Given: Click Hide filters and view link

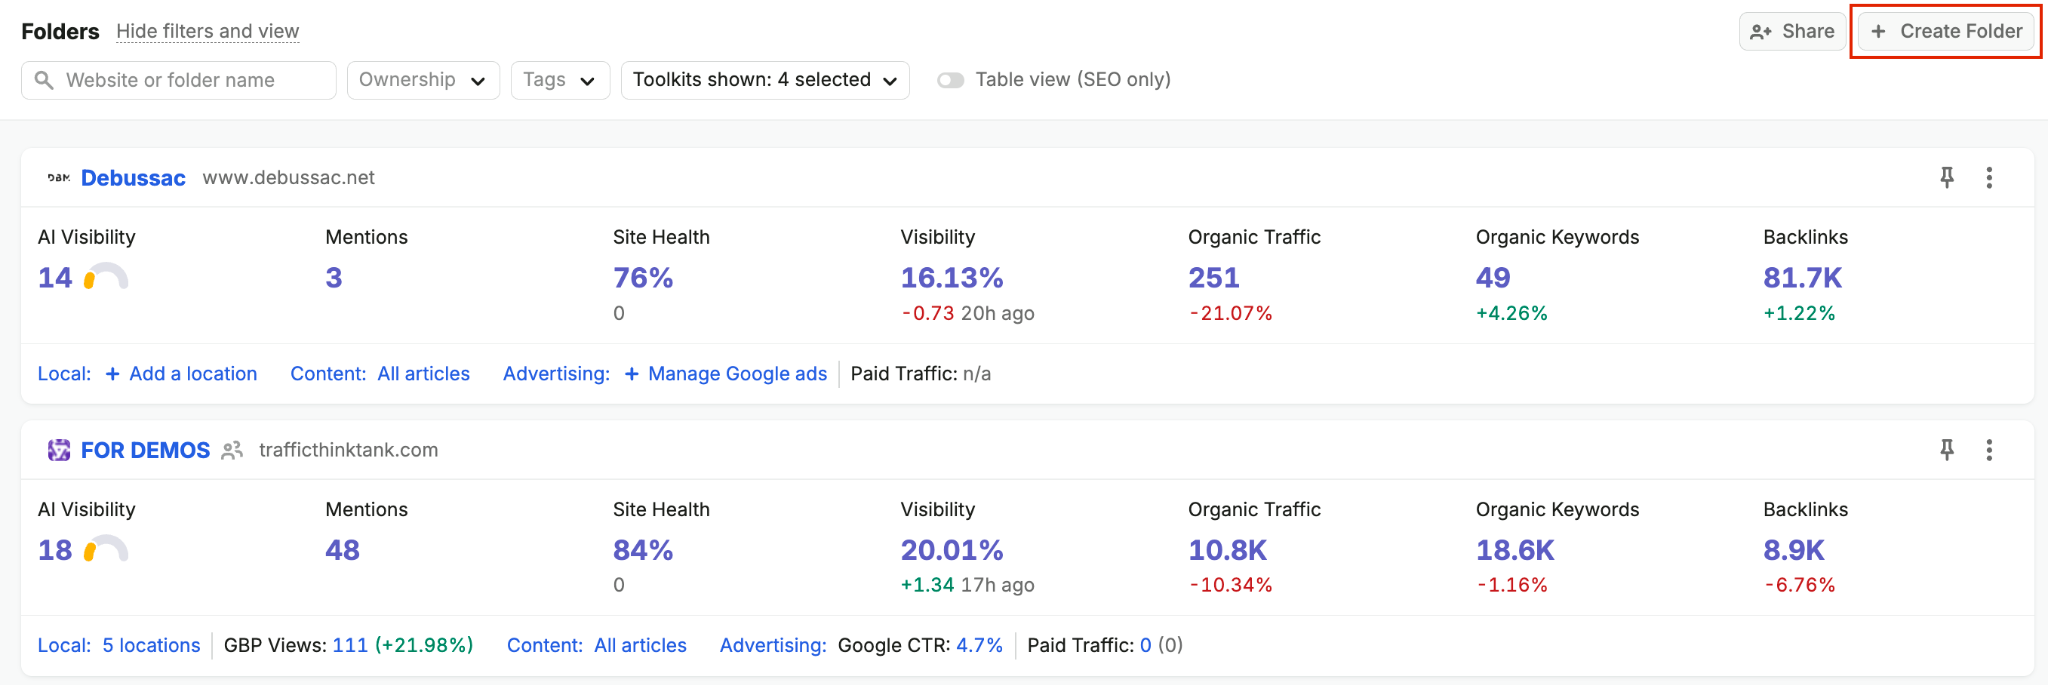Looking at the screenshot, I should tap(207, 31).
